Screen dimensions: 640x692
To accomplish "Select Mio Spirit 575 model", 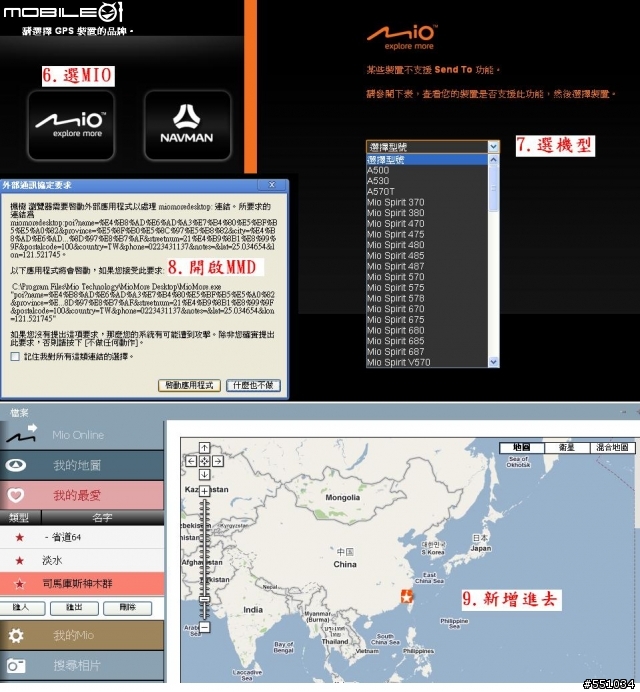I will pos(427,288).
